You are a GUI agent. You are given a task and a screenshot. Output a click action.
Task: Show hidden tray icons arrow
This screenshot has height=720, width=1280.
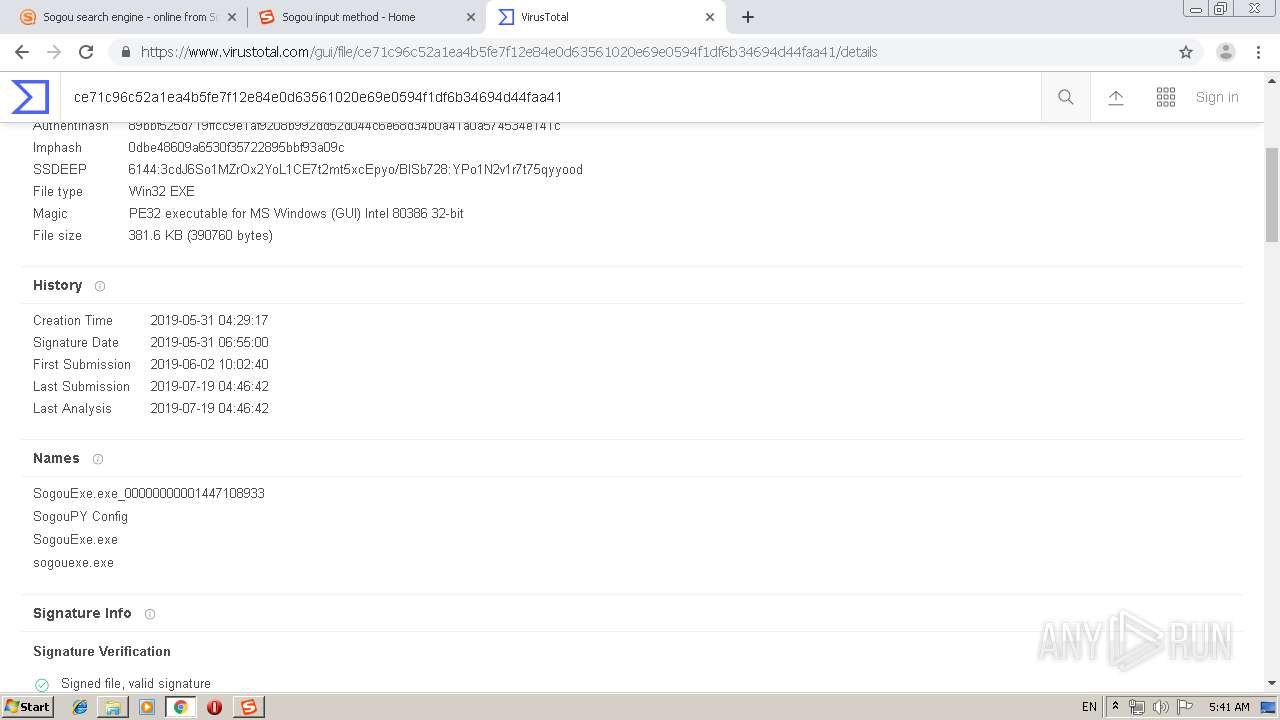coord(1115,707)
